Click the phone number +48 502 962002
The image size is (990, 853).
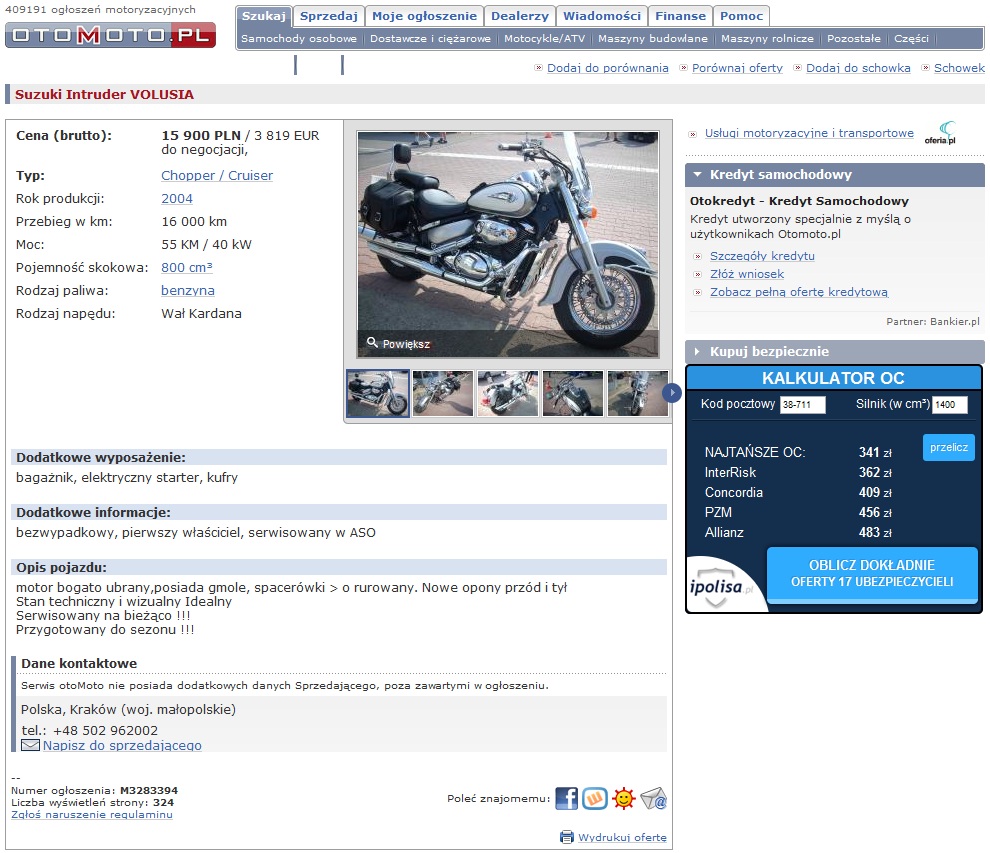coord(105,731)
